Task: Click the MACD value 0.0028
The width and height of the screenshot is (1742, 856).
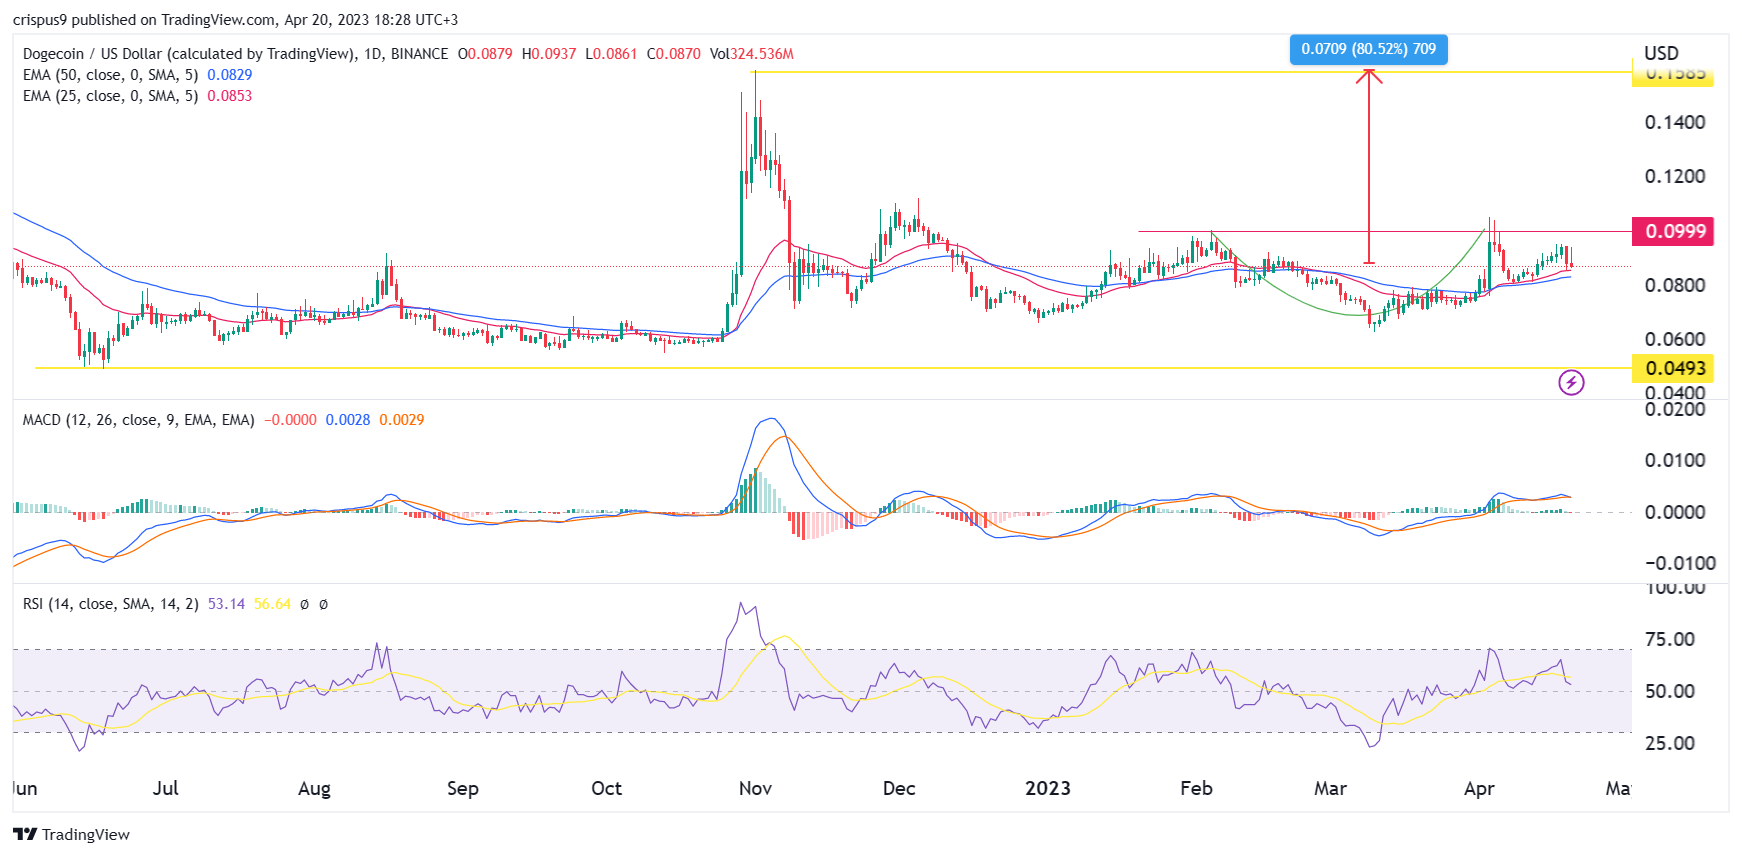Action: 348,420
